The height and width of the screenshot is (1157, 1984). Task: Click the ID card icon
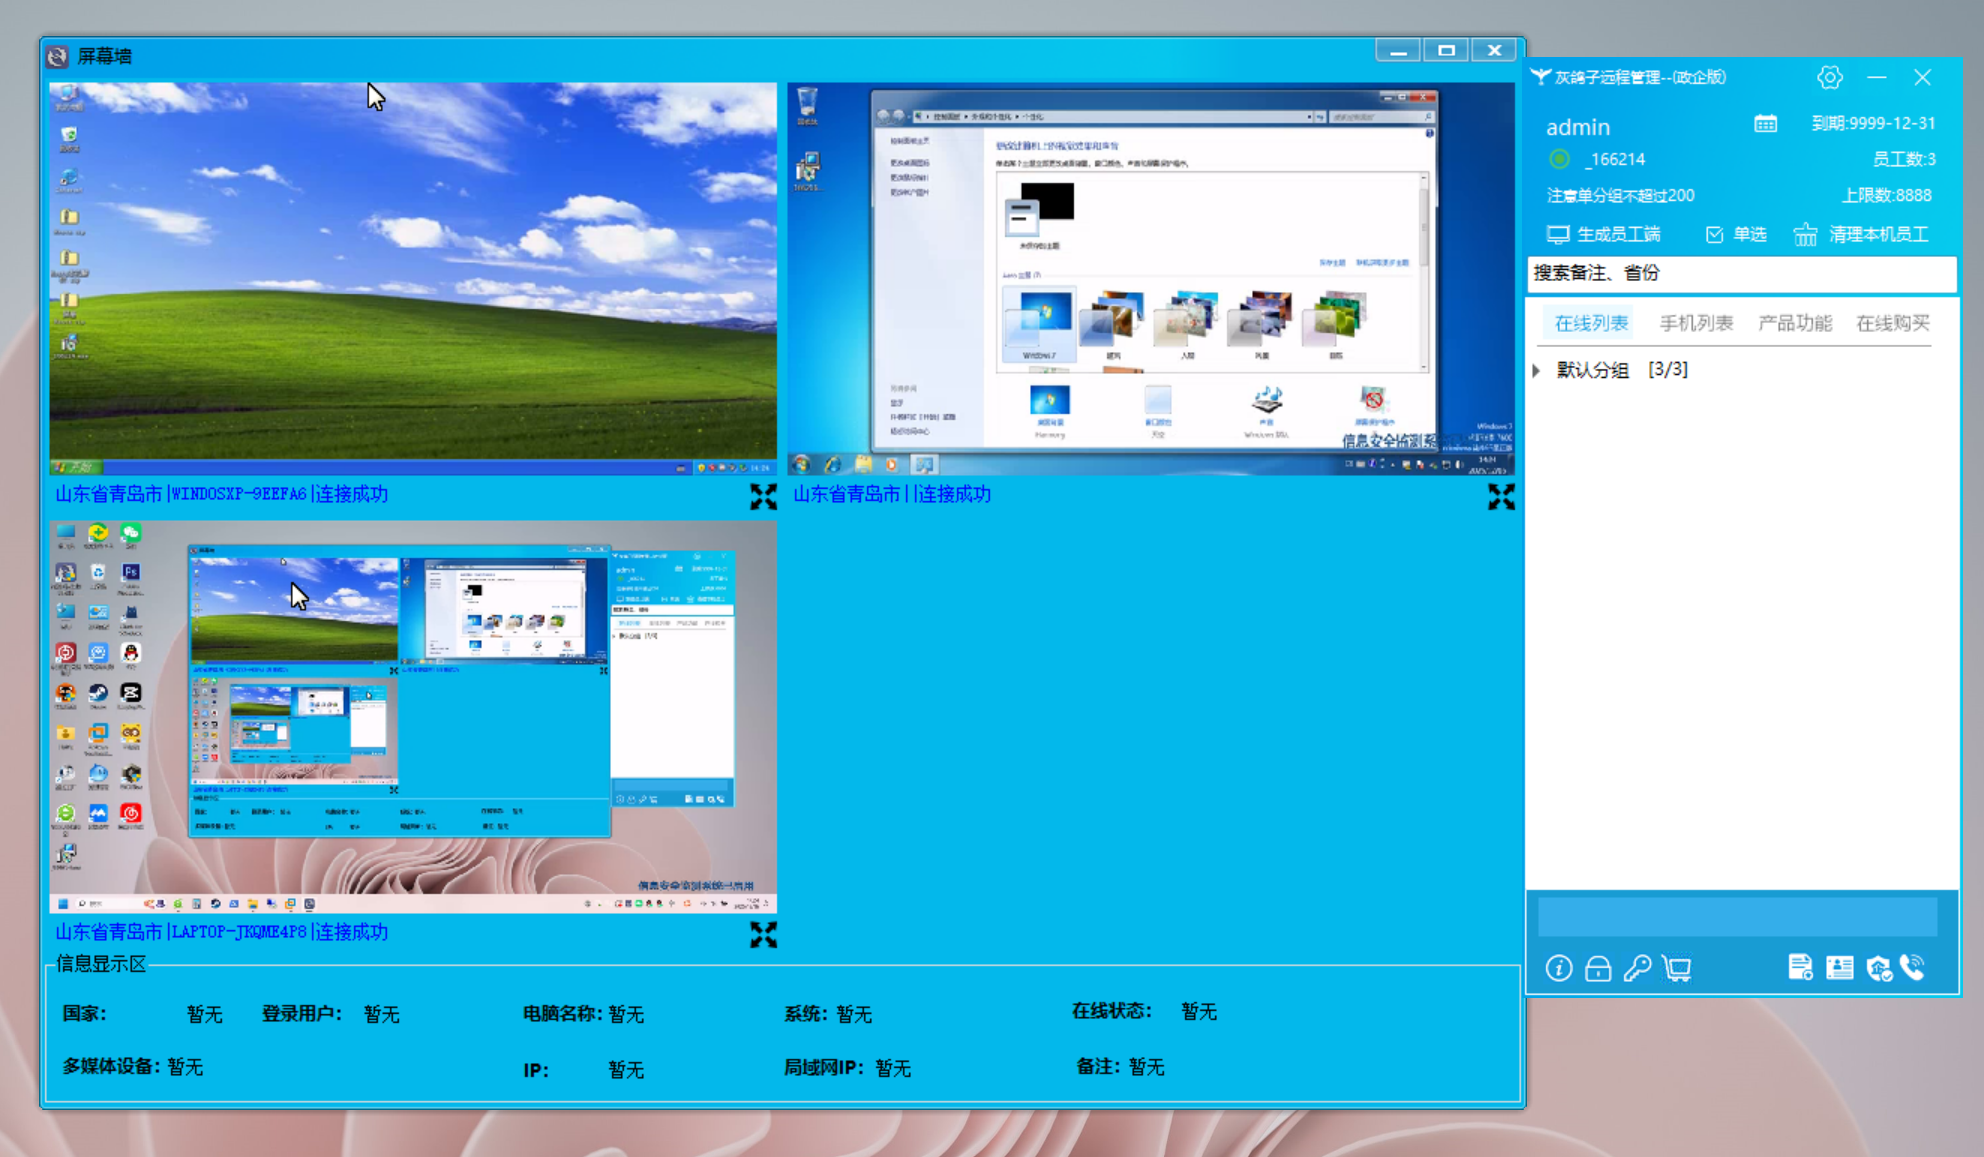1839,968
